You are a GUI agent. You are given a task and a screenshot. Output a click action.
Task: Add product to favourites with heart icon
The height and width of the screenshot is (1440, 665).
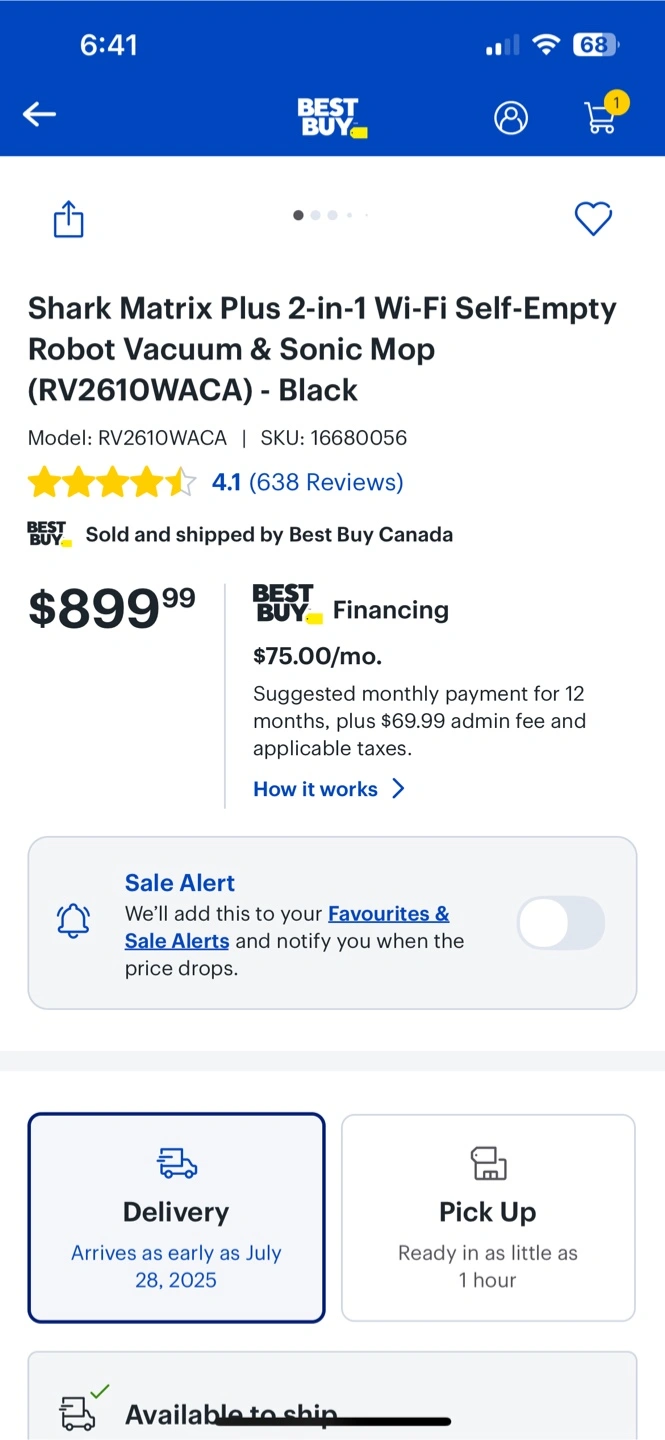coord(593,219)
